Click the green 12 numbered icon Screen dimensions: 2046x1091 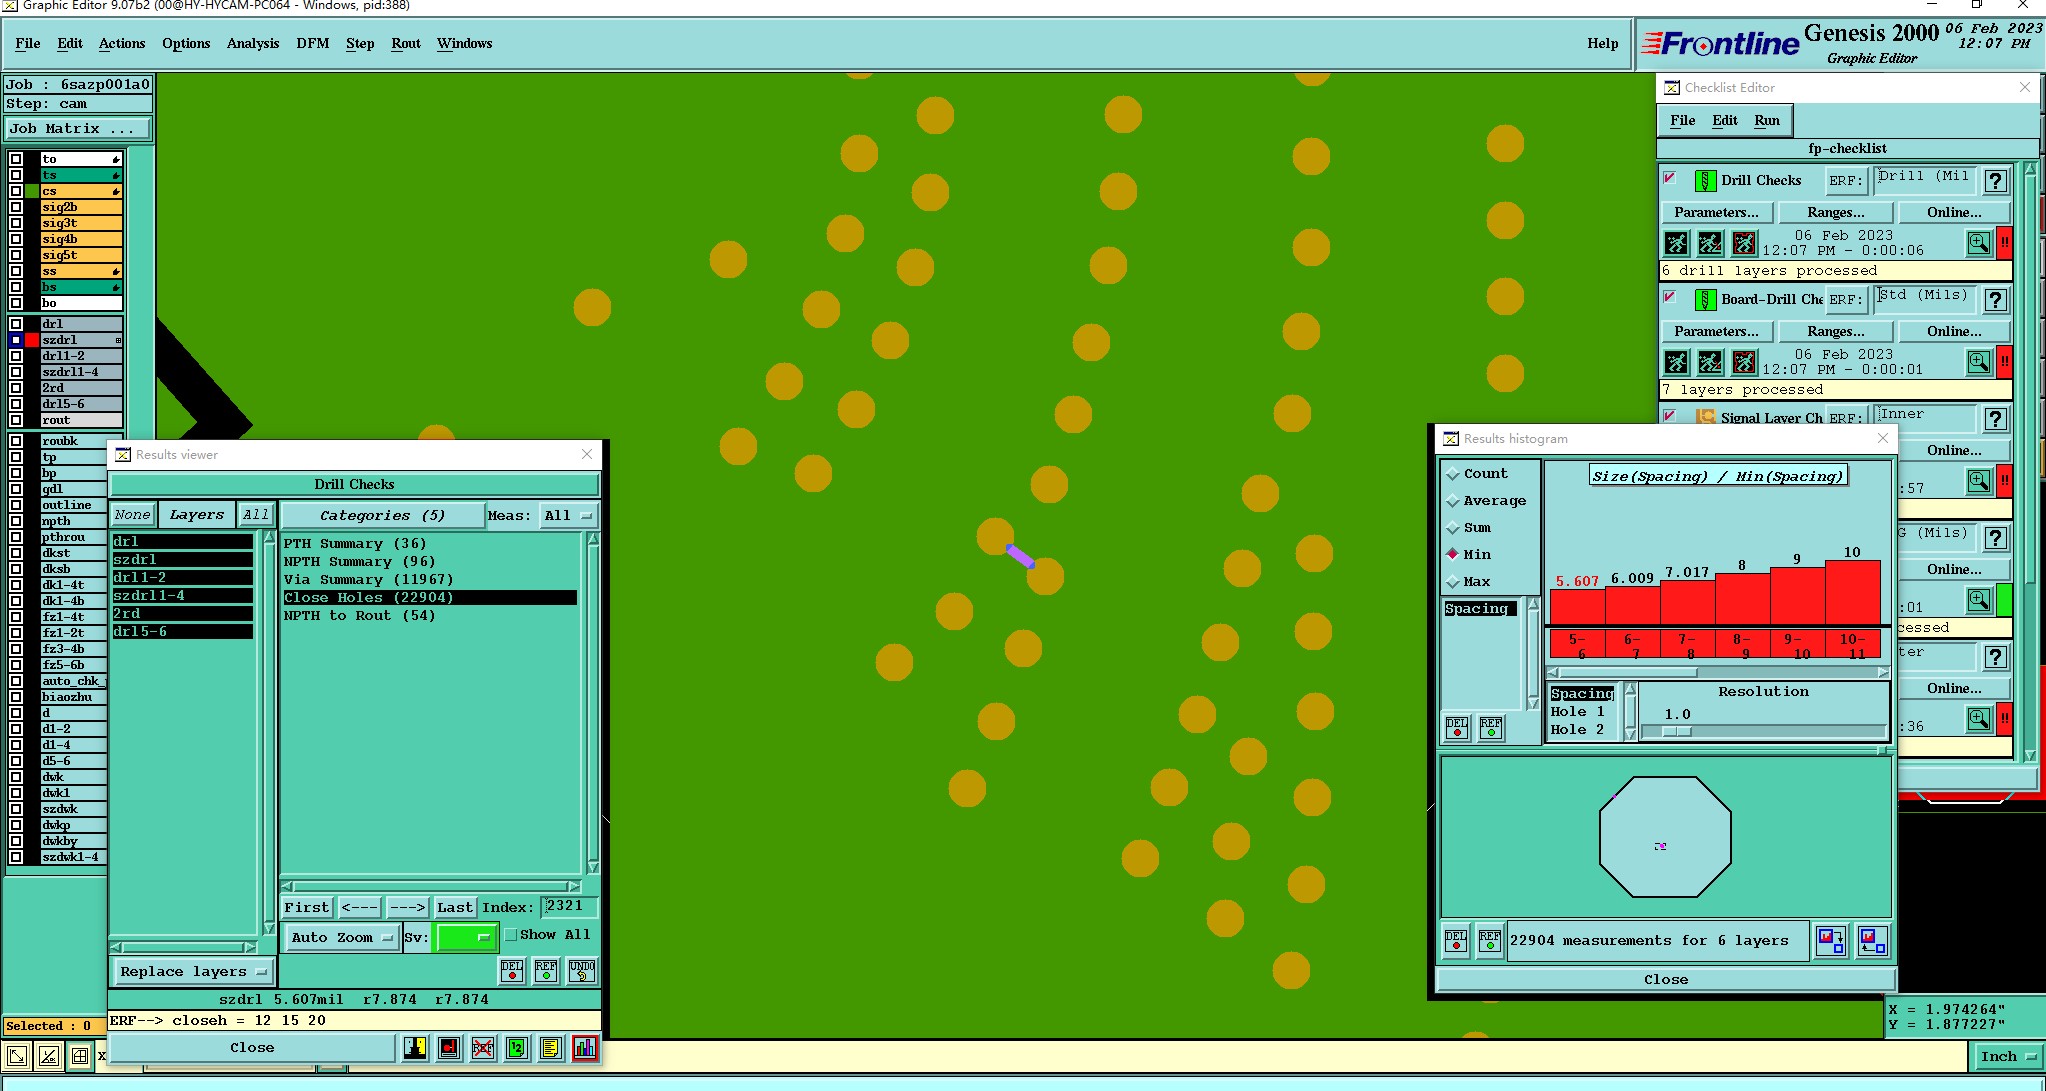516,1048
